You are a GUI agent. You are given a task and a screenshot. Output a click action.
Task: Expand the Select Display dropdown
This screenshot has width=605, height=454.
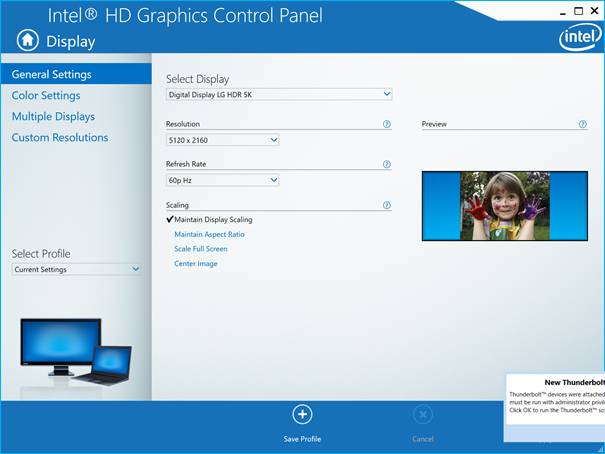pyautogui.click(x=279, y=95)
